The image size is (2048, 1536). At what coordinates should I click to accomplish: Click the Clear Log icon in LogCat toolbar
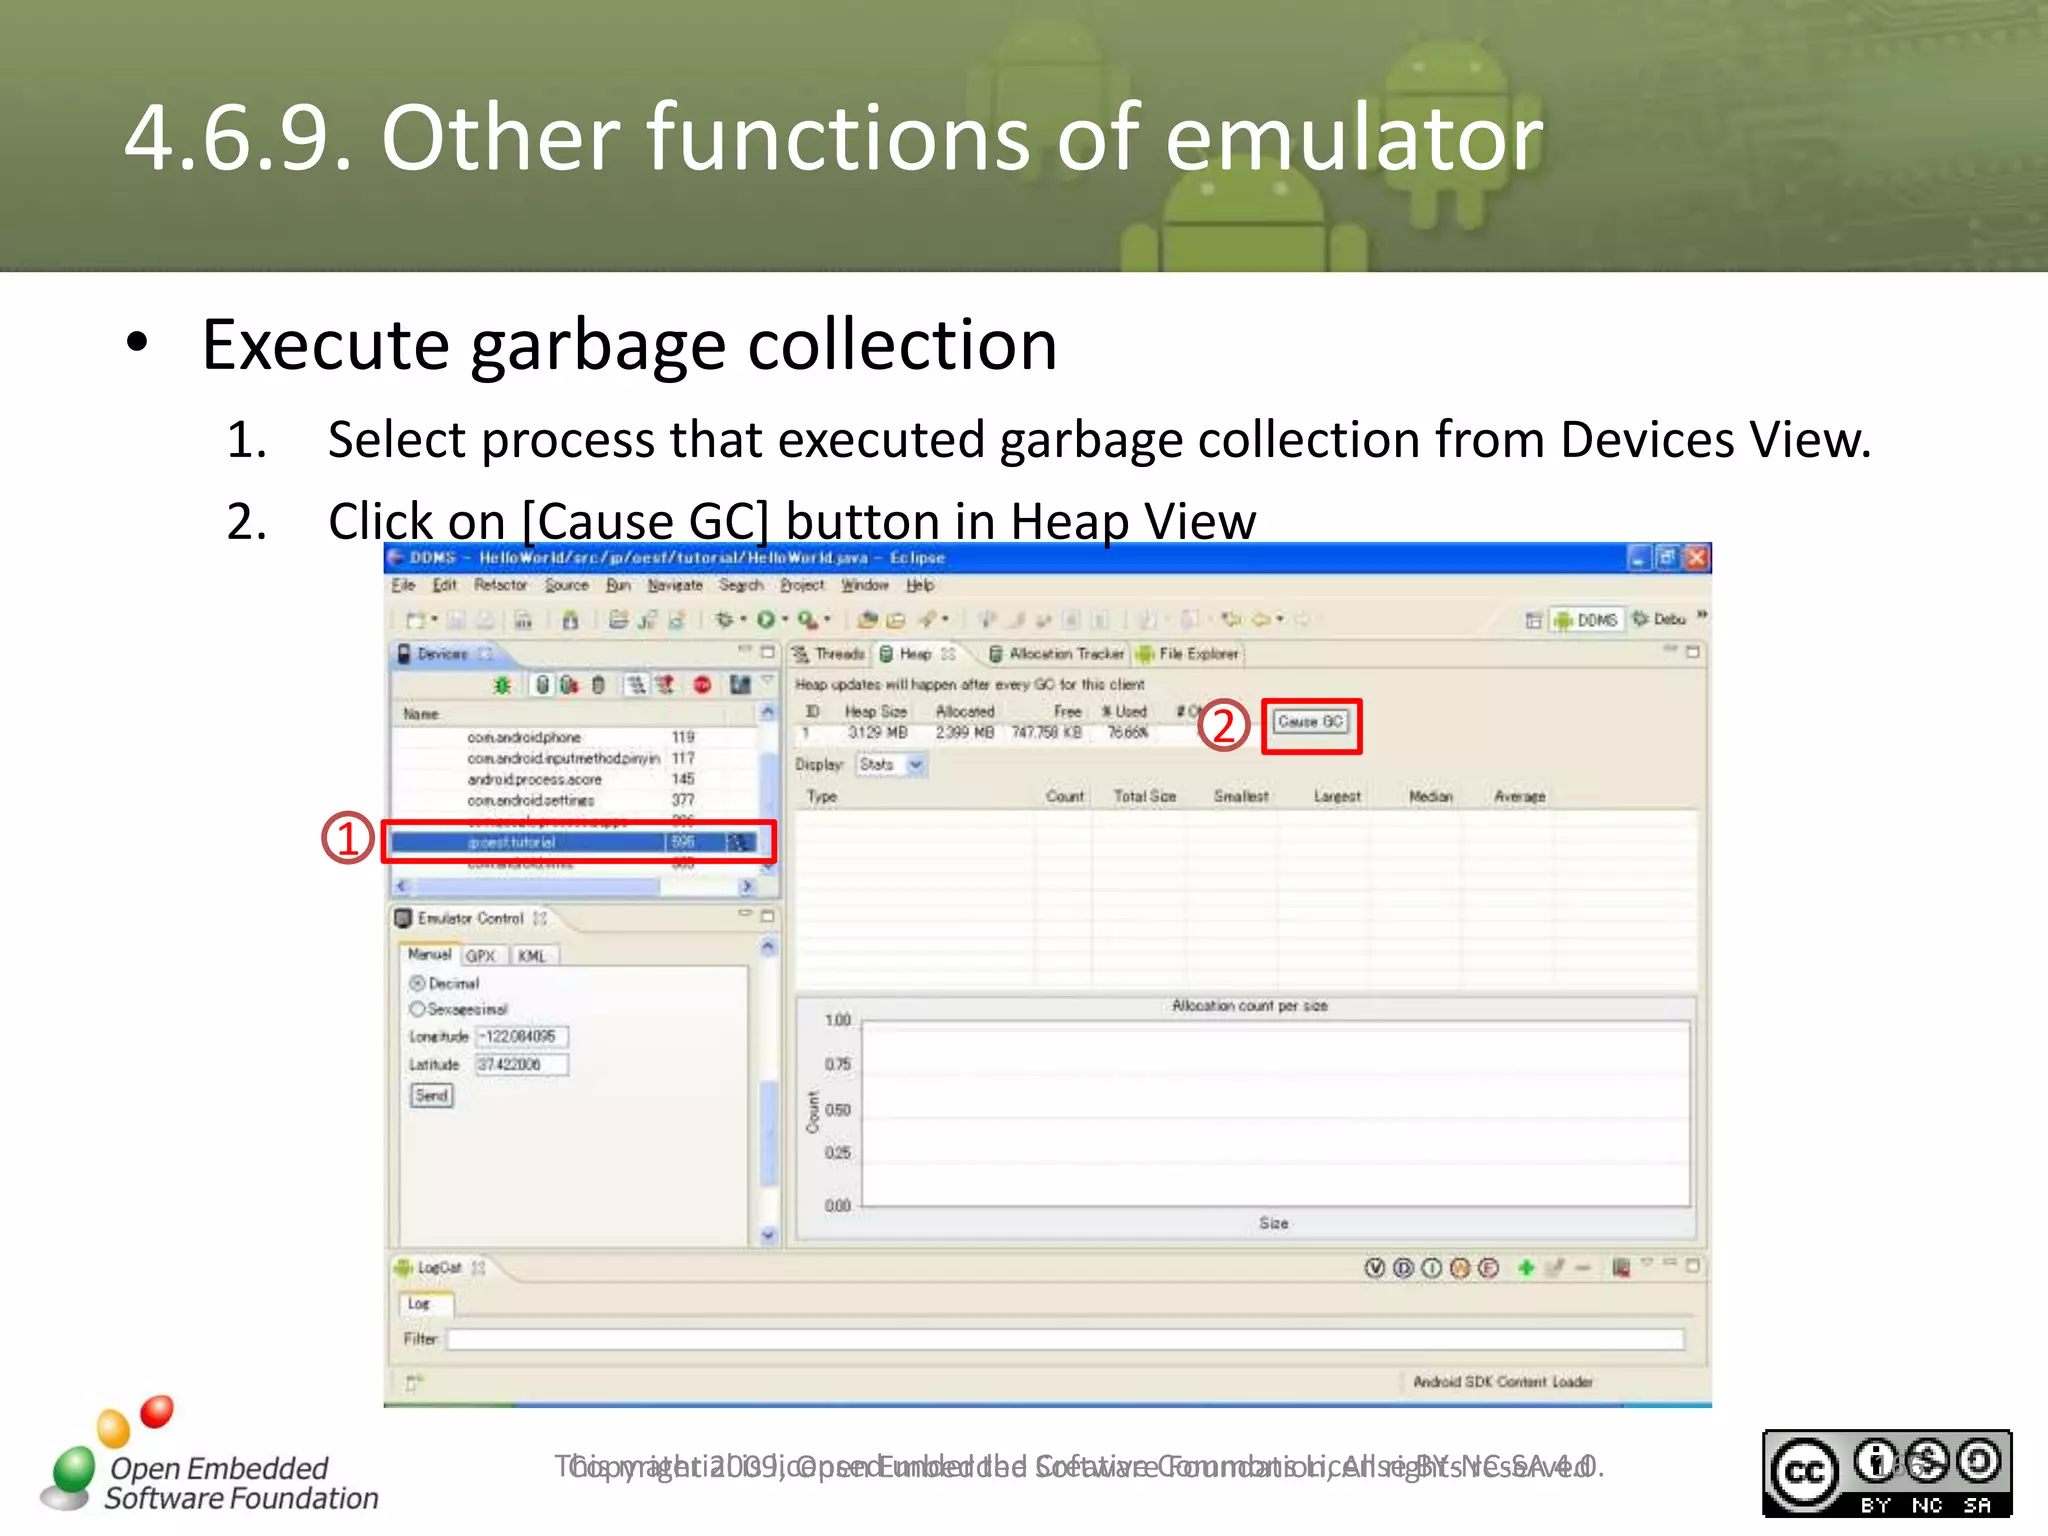pyautogui.click(x=1621, y=1268)
